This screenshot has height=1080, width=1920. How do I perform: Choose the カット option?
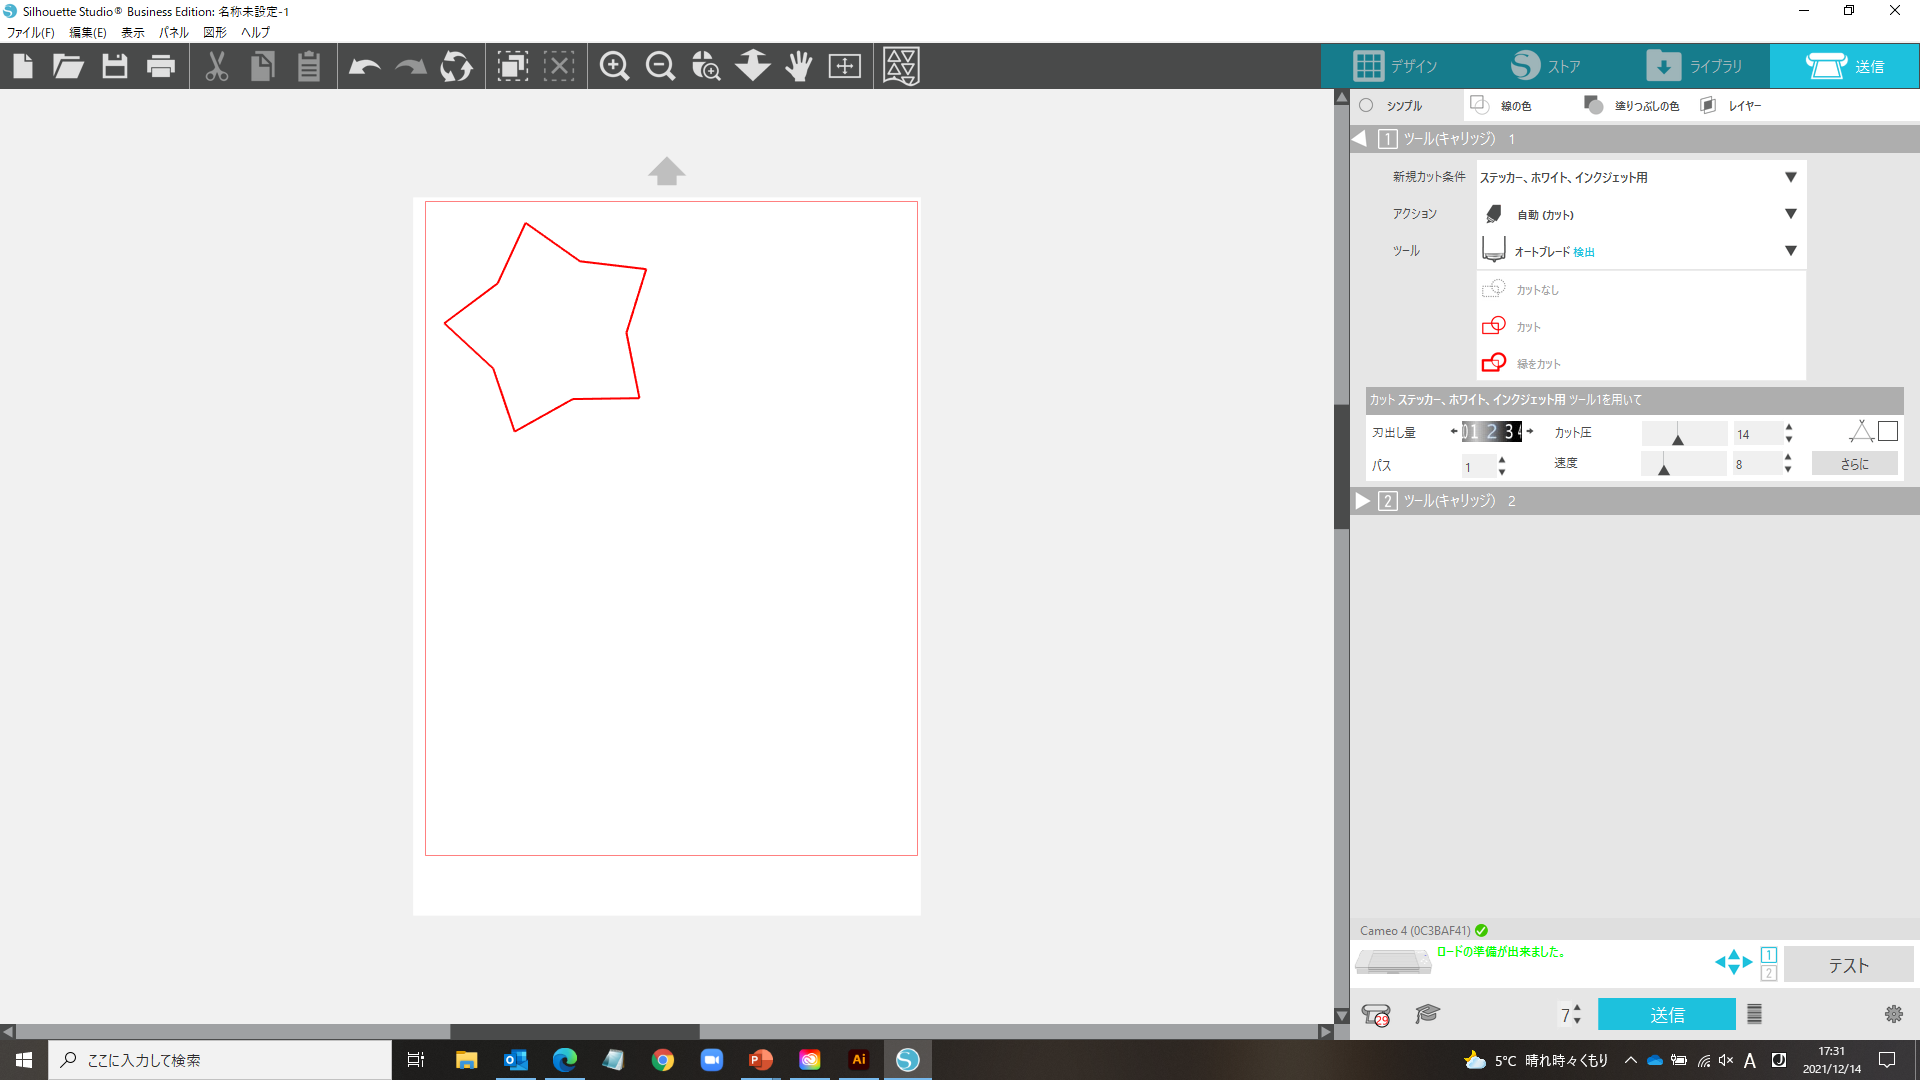point(1511,326)
